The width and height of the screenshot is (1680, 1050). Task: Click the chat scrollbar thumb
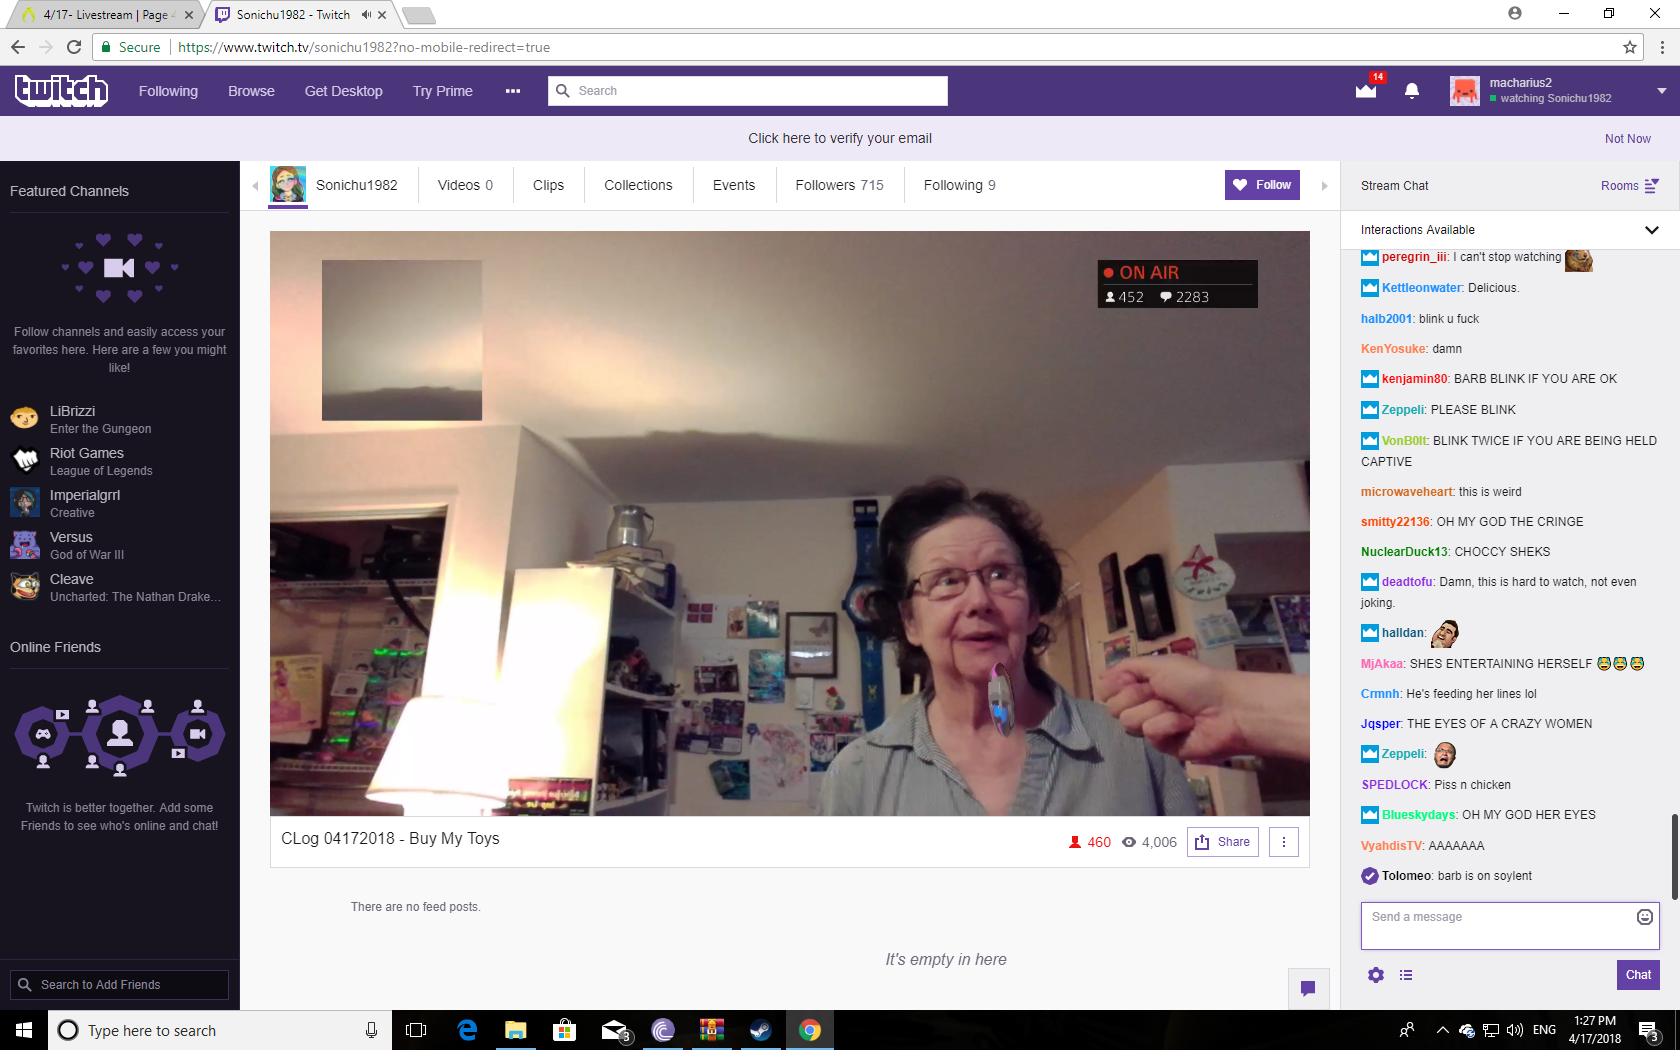point(1674,856)
